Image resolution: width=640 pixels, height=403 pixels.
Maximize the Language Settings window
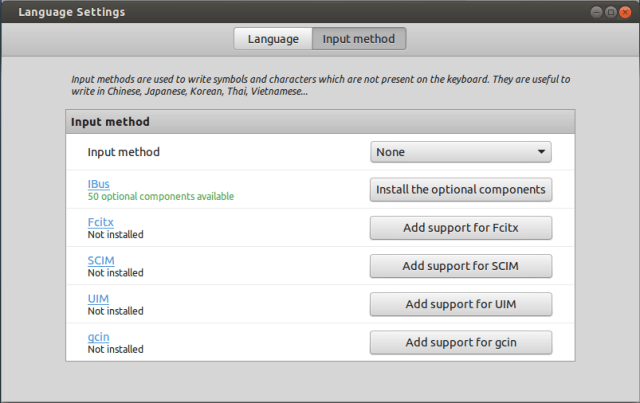point(610,12)
